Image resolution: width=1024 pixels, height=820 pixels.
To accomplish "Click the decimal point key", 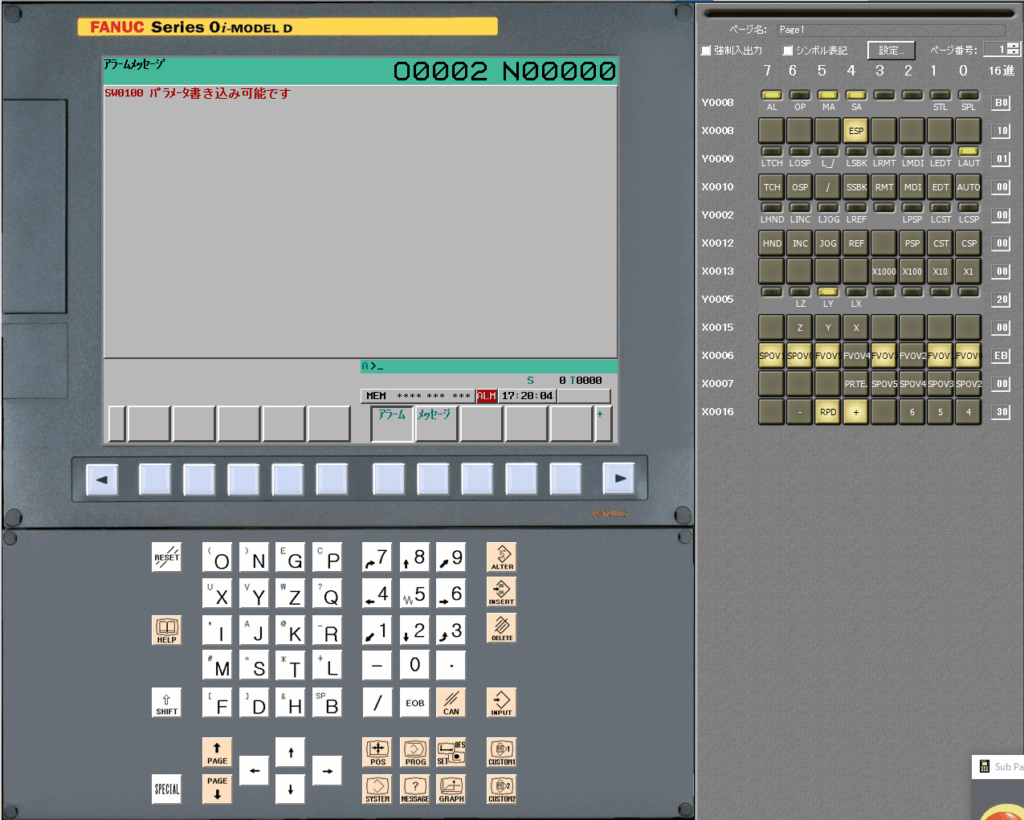I will click(451, 665).
